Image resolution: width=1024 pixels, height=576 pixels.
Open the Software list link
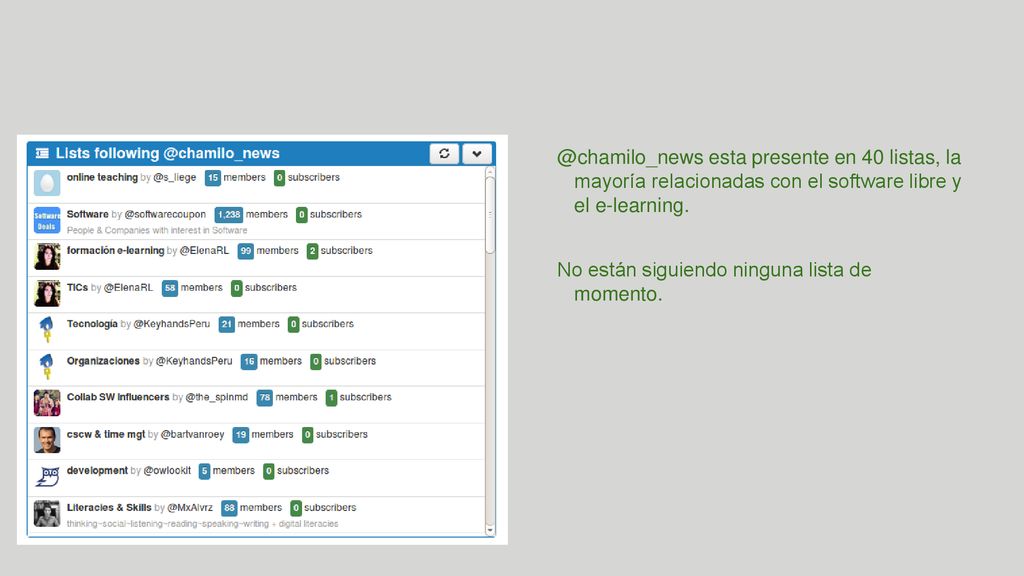tap(88, 214)
